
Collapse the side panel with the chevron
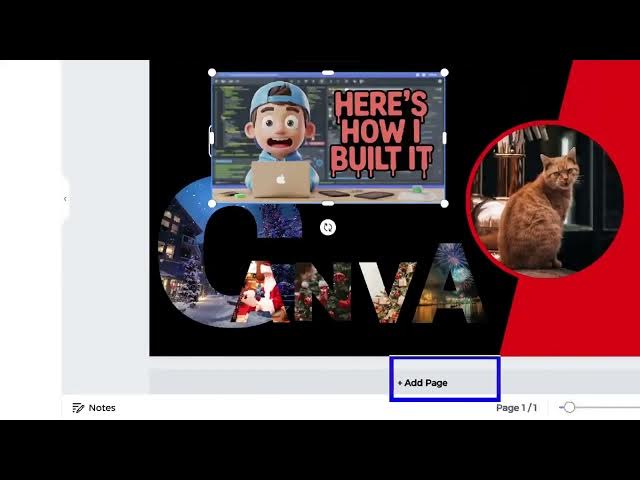(65, 199)
